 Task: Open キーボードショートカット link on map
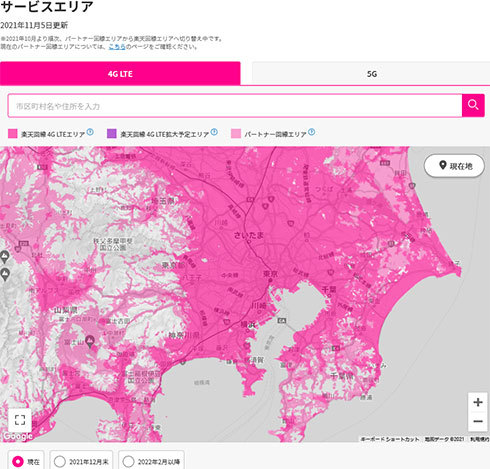390,439
